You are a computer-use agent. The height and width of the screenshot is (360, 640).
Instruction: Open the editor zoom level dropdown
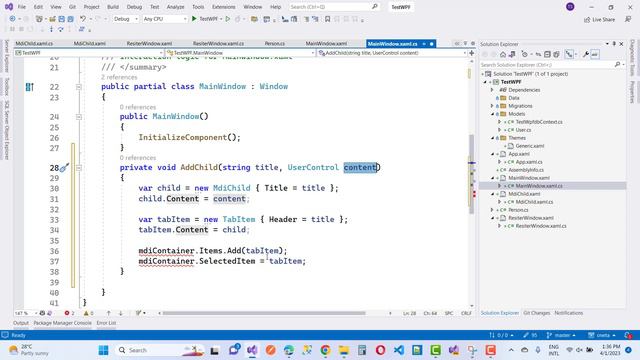point(26,313)
